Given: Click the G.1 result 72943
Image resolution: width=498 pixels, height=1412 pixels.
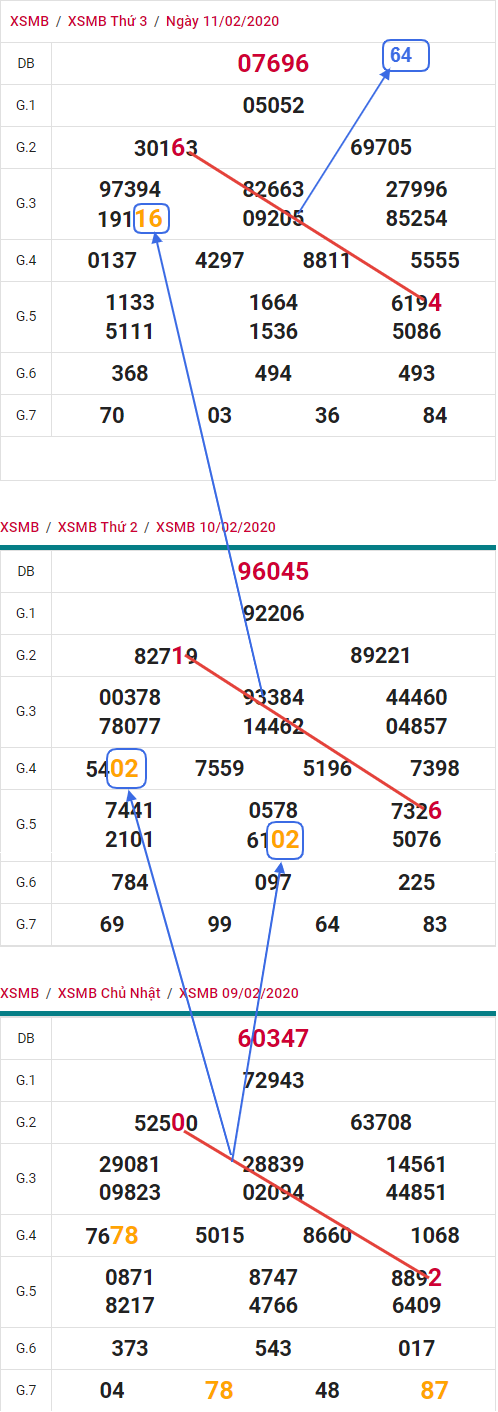Looking at the screenshot, I should [x=273, y=1080].
